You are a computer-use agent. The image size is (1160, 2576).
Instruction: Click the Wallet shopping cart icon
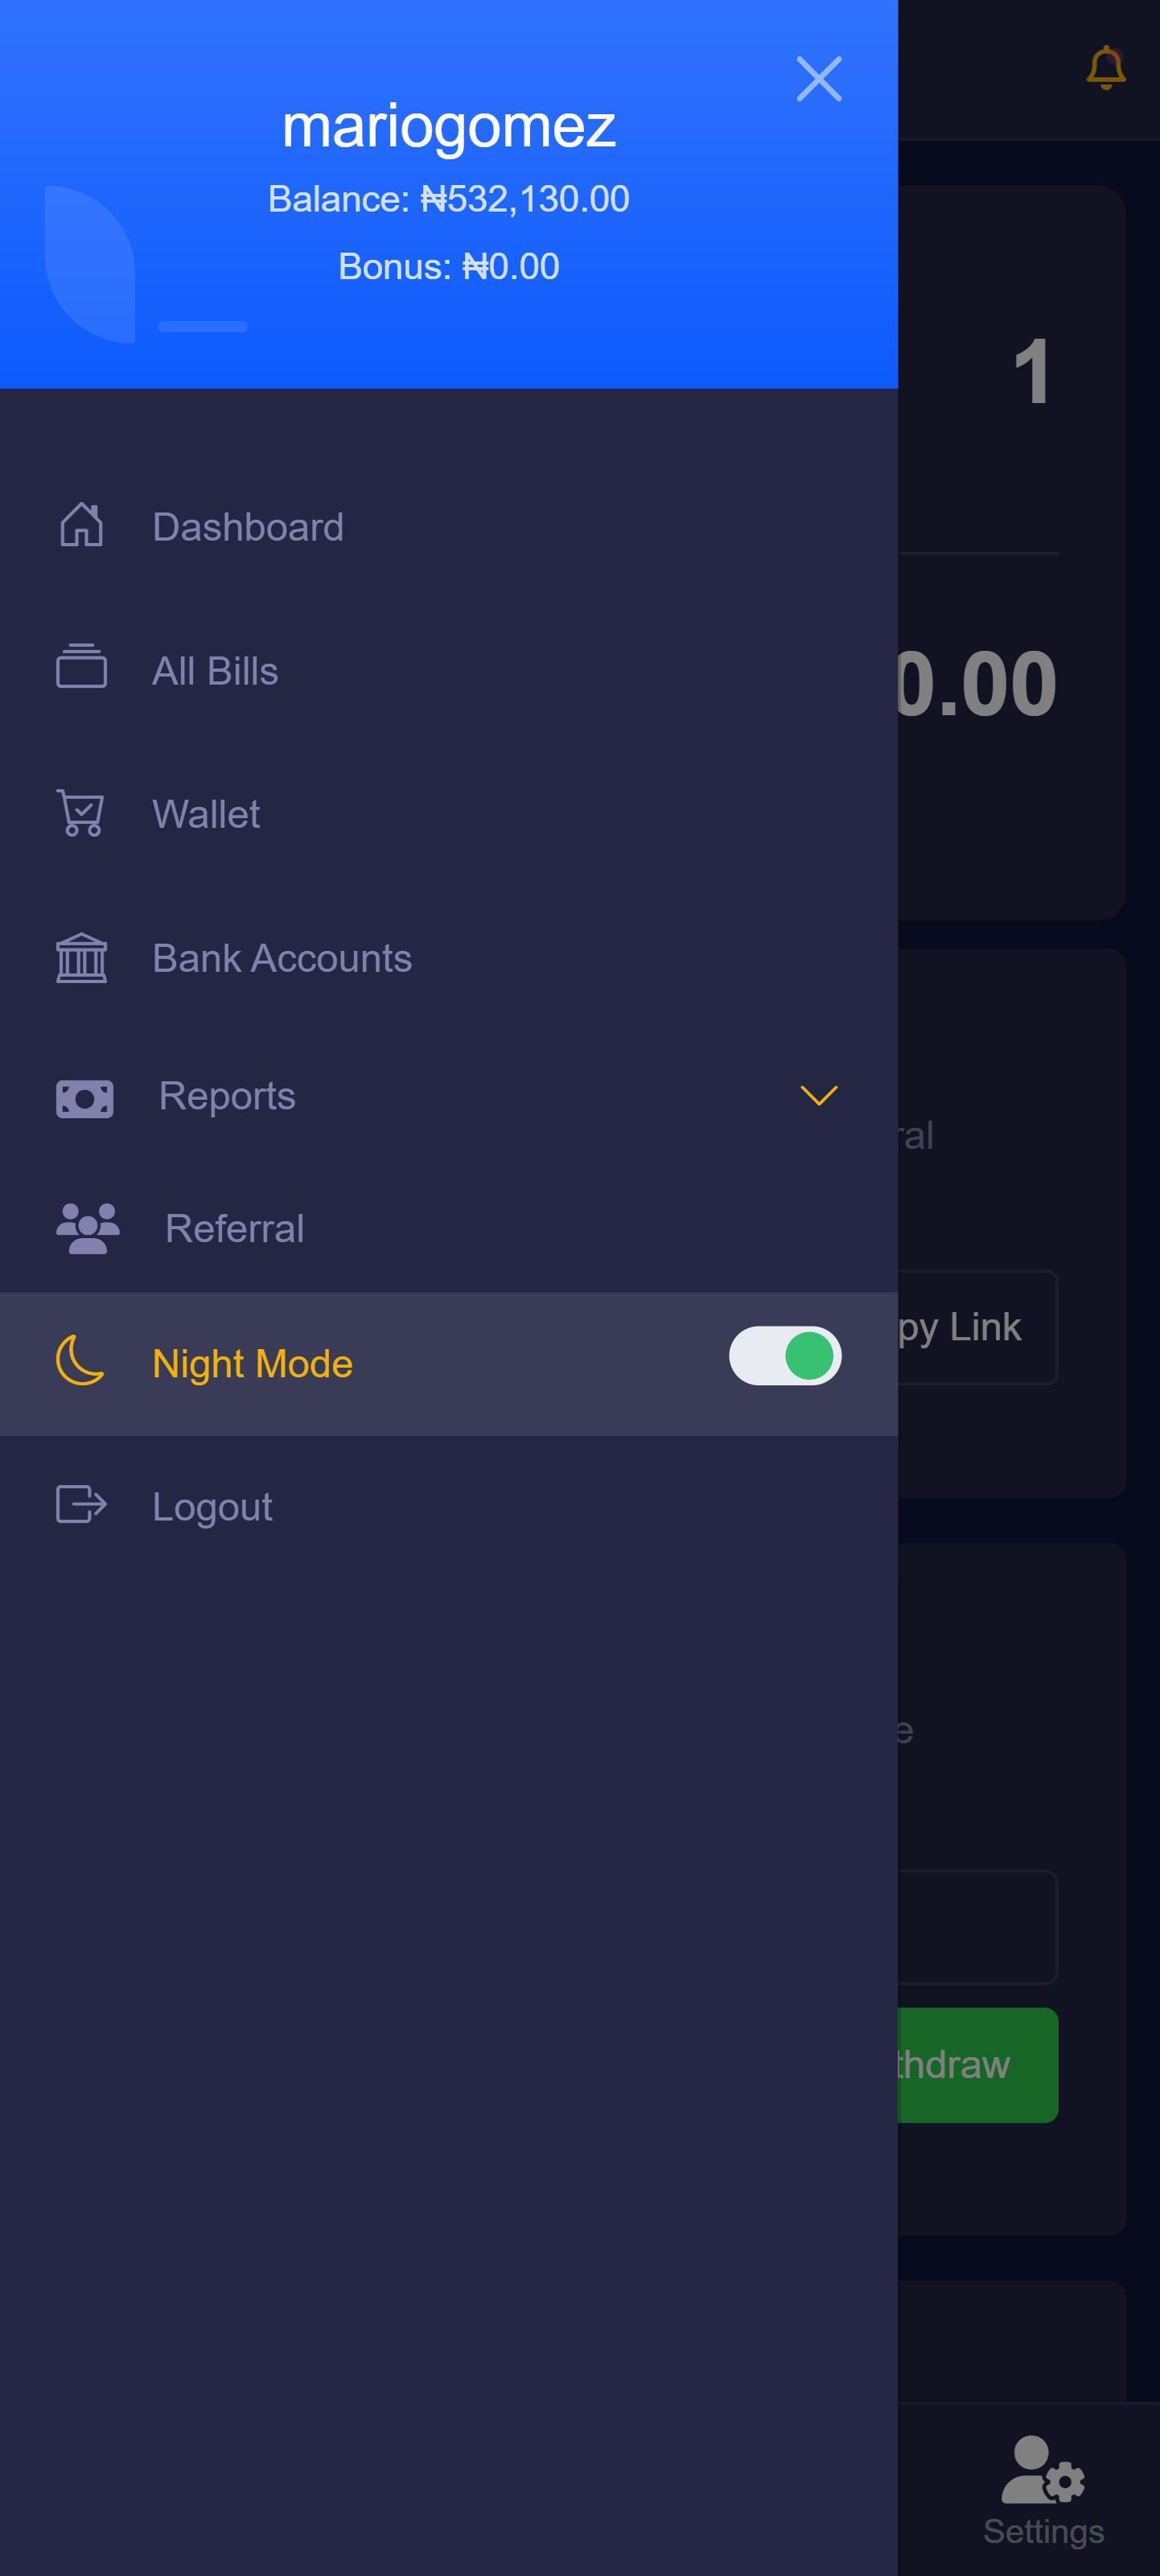click(81, 813)
